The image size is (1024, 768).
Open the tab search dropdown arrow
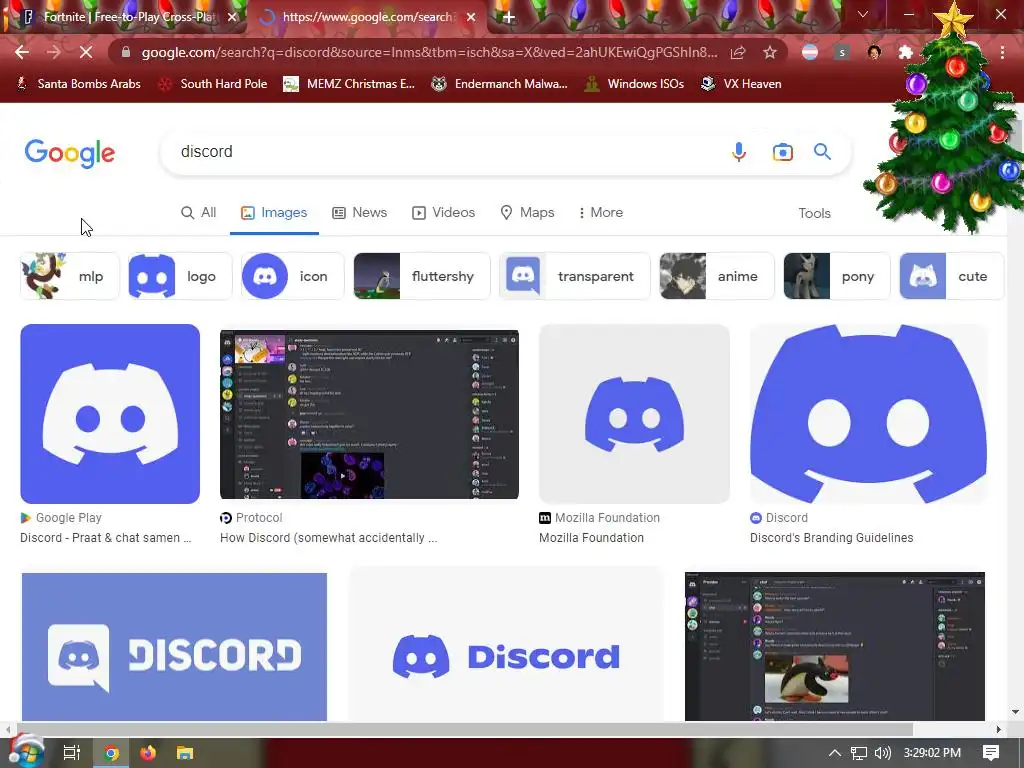[x=863, y=14]
